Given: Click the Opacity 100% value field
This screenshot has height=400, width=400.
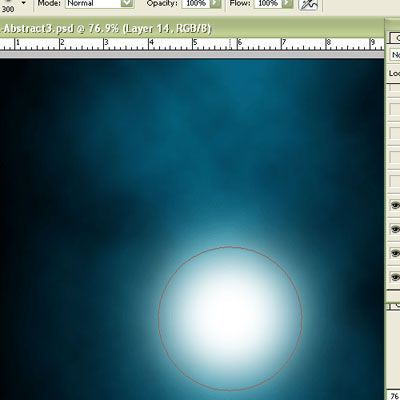Looking at the screenshot, I should 196,3.
